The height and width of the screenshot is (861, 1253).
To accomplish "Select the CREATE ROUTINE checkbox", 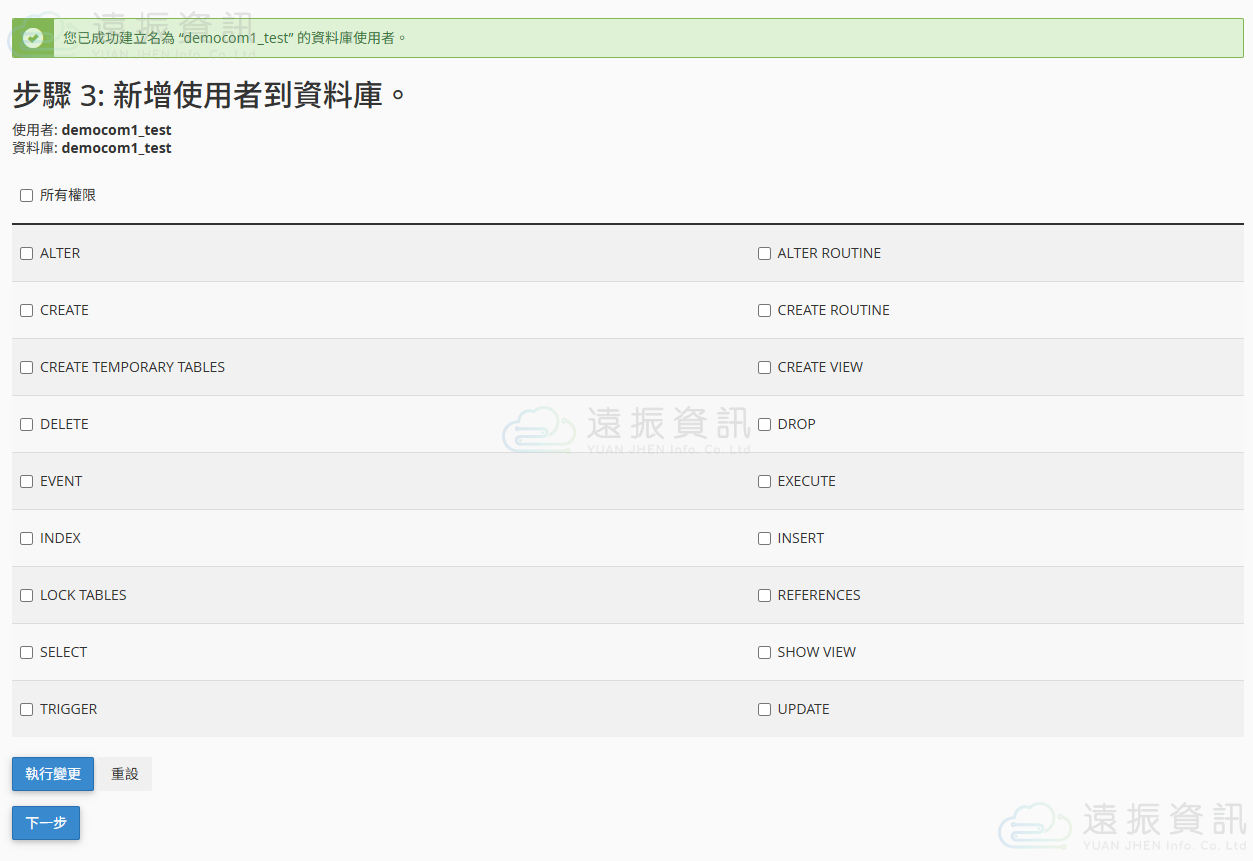I will coord(765,311).
